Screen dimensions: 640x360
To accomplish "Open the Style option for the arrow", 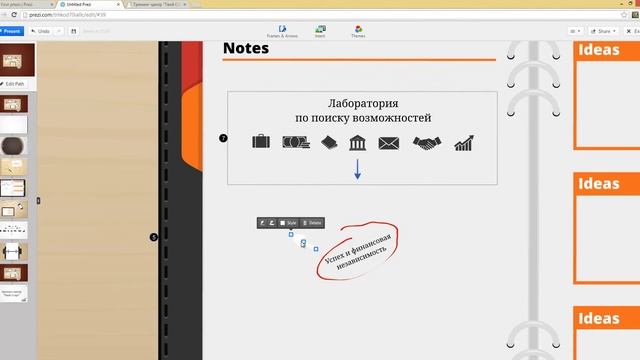I will tap(288, 223).
